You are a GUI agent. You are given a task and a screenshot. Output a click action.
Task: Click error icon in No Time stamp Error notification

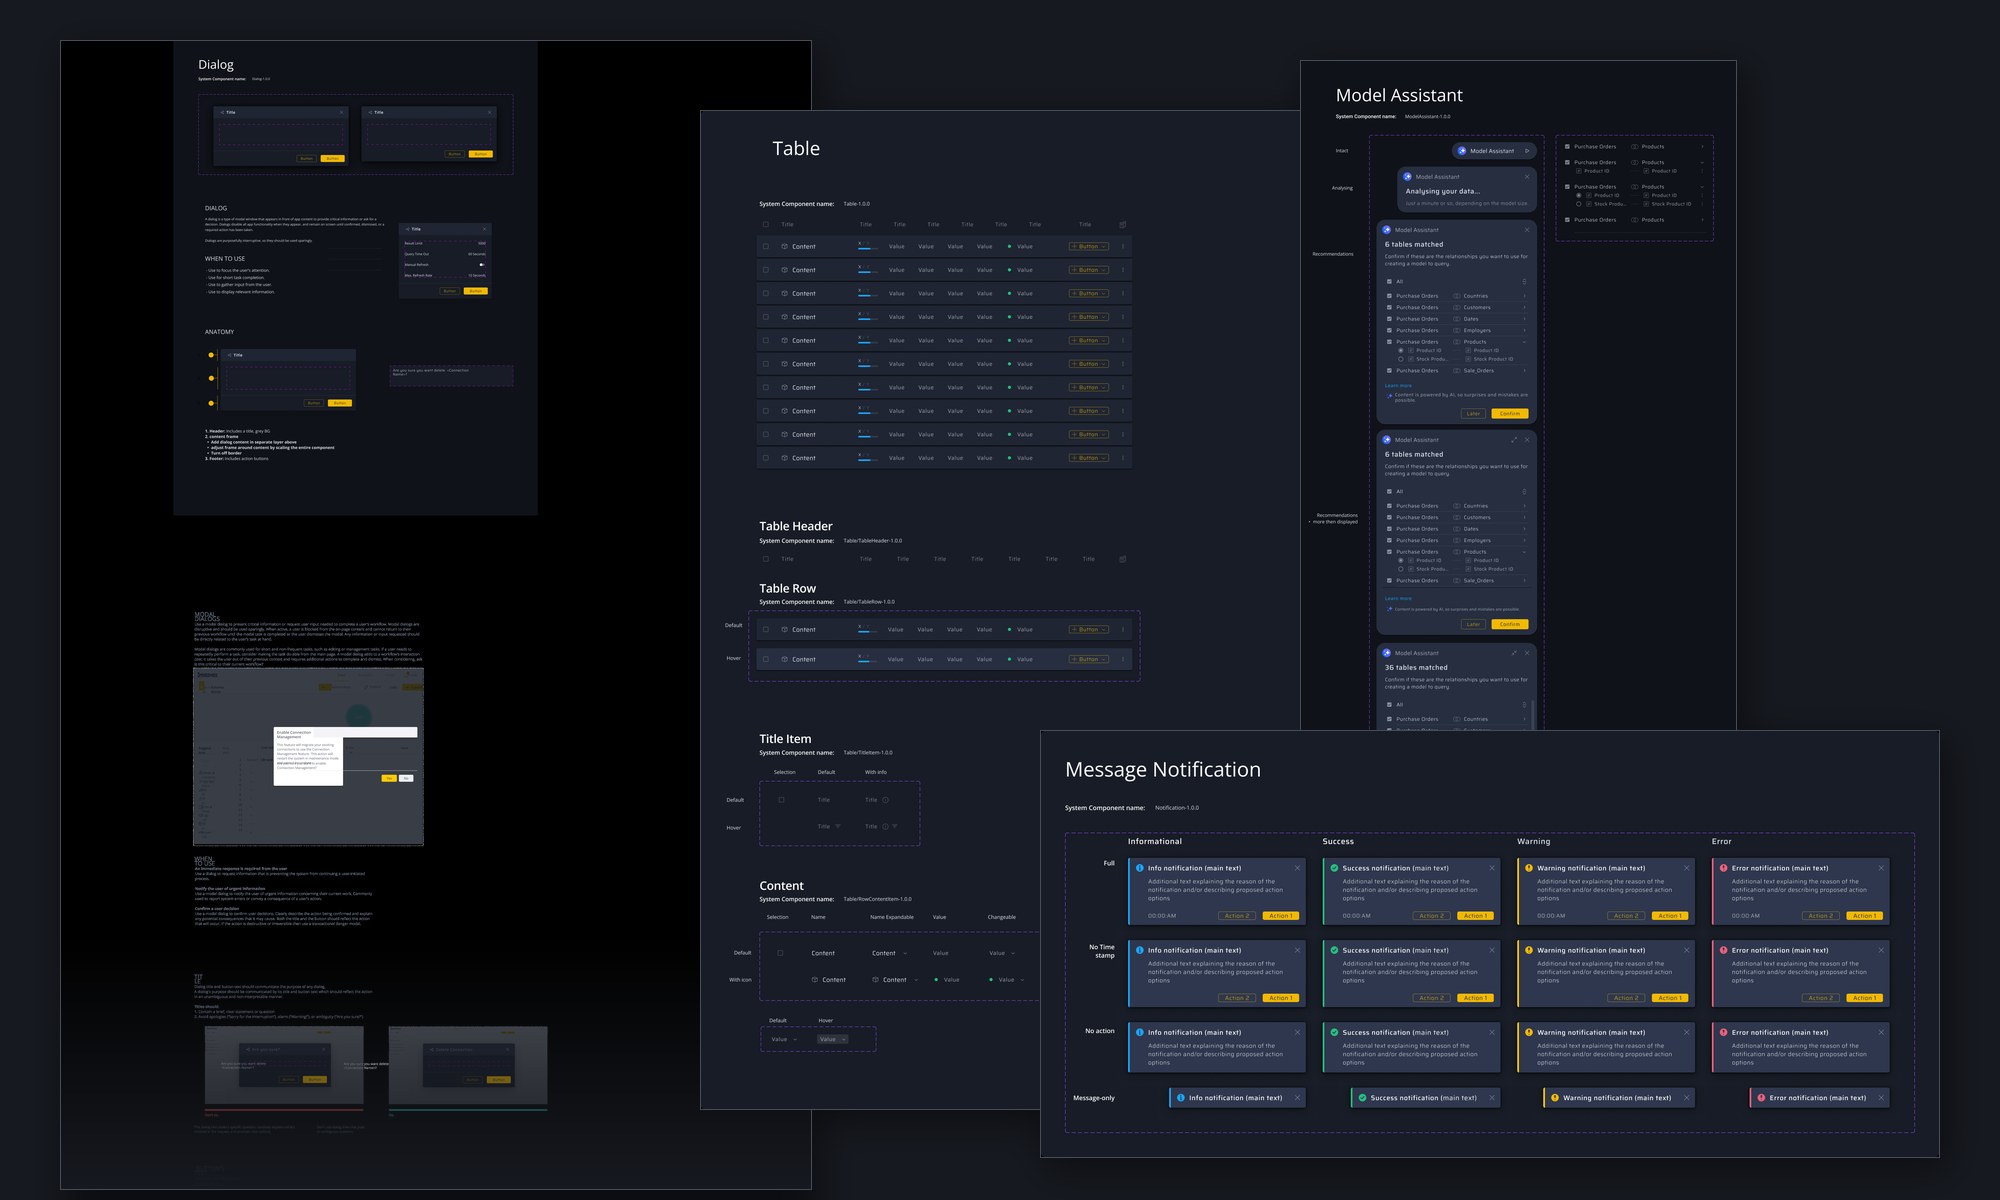(1724, 950)
